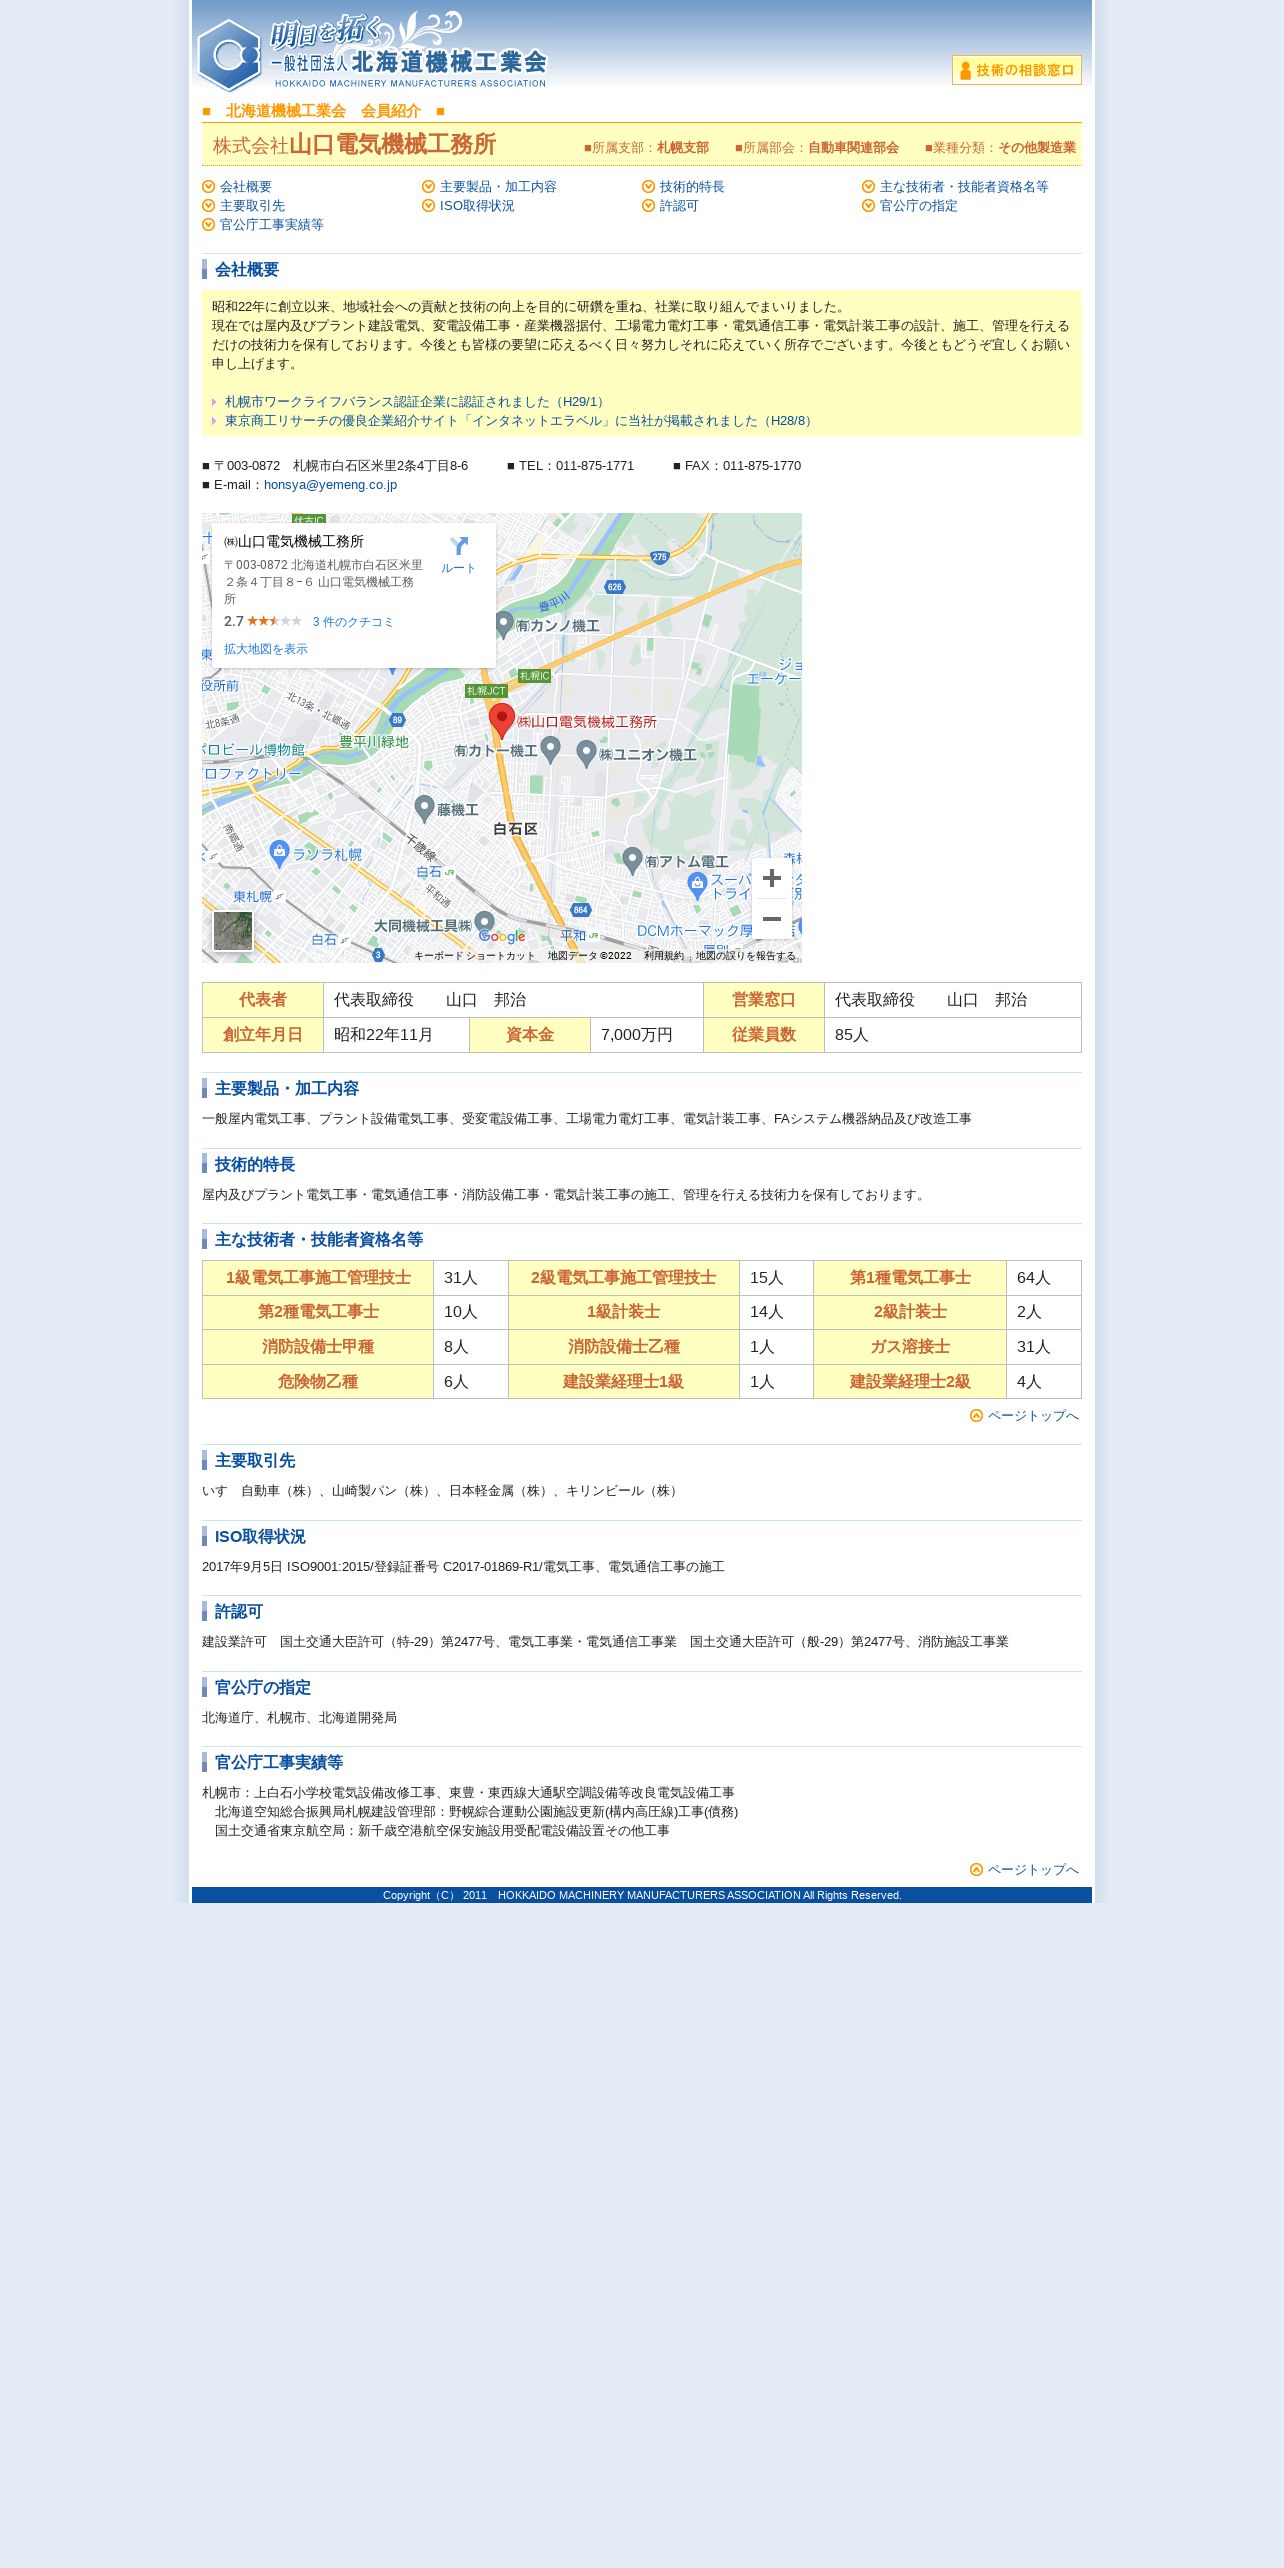
Task: Click the 札幌JCT label on map
Action: [x=486, y=691]
